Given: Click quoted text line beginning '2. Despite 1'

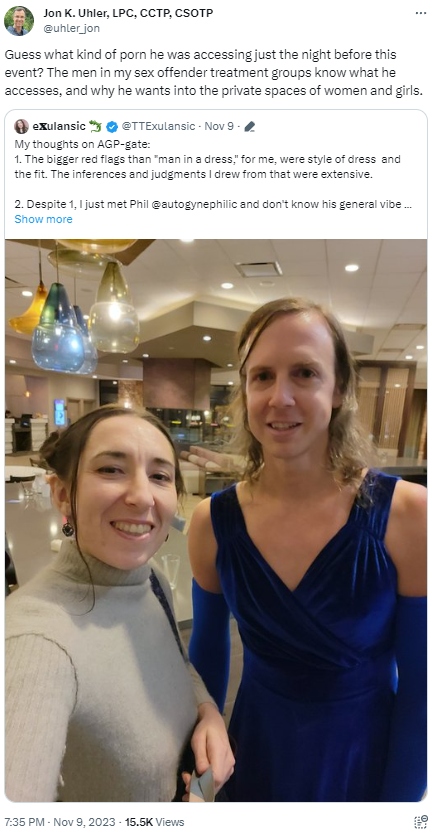Looking at the screenshot, I should [x=213, y=204].
